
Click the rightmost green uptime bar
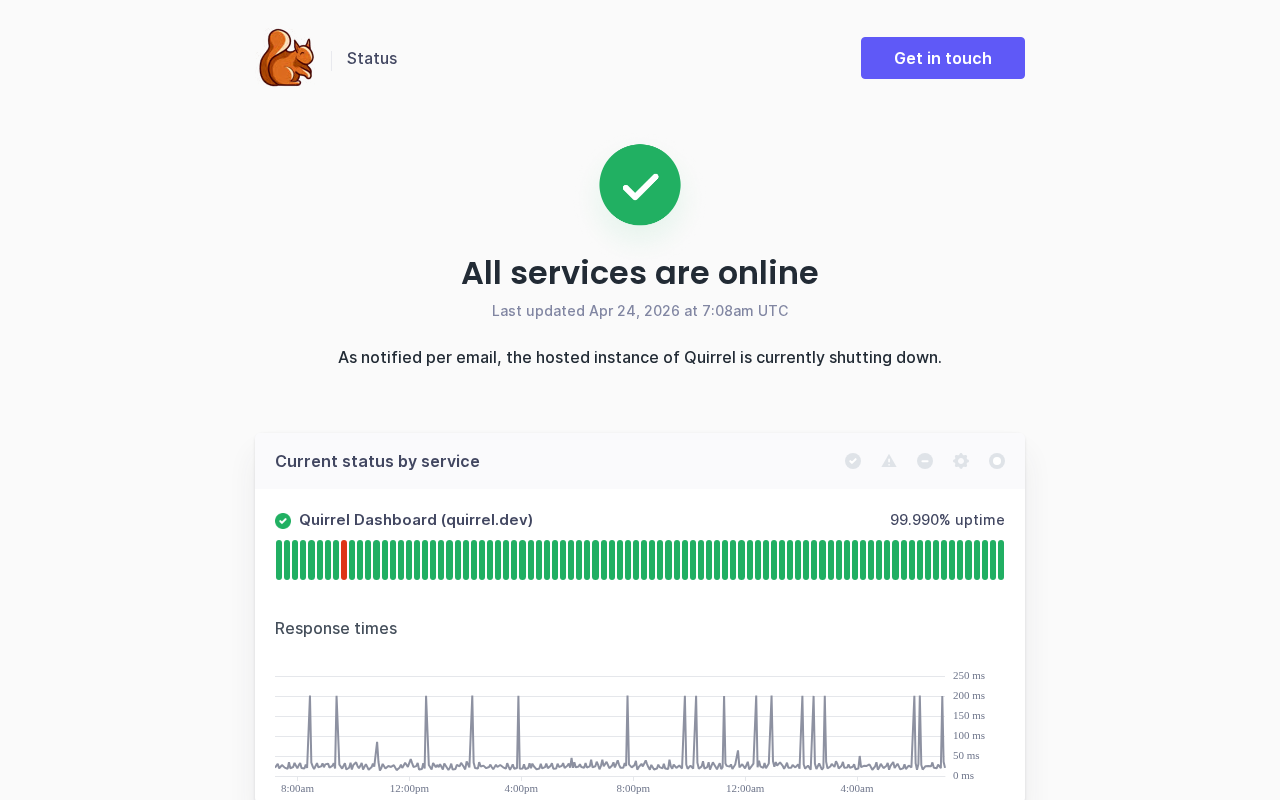pyautogui.click(x=1000, y=560)
